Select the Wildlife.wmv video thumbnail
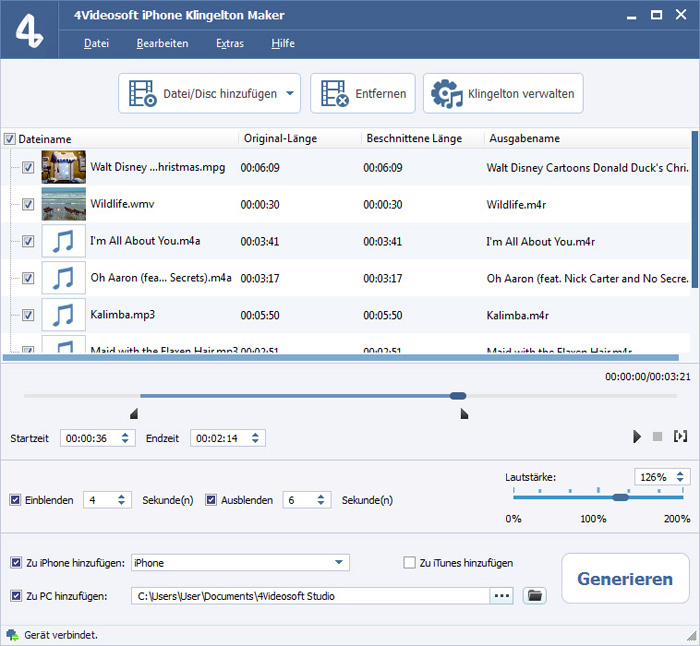This screenshot has height=646, width=700. [63, 204]
